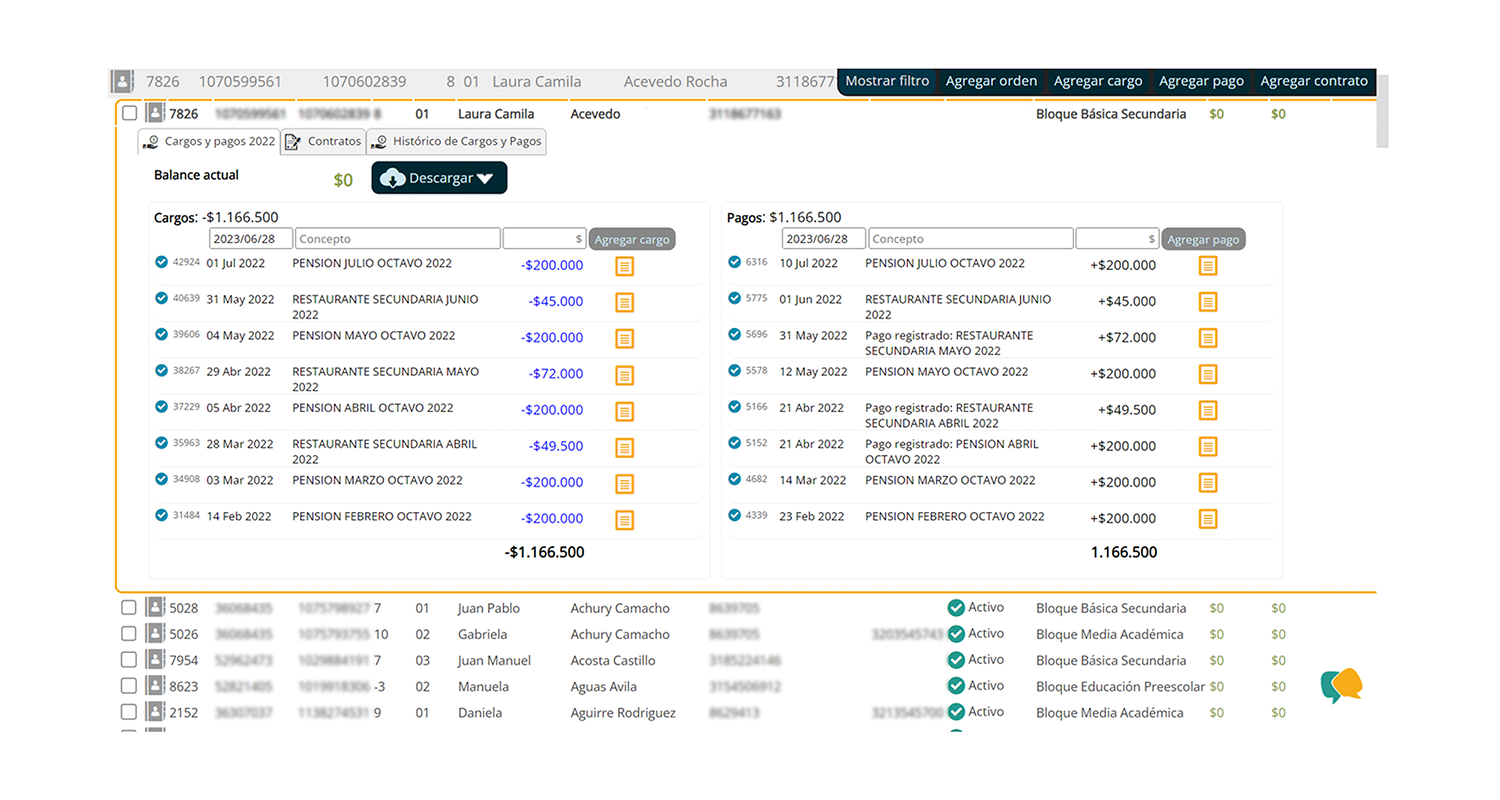The width and height of the screenshot is (1500, 800).
Task: Click the chat bubbles support icon
Action: point(1341,685)
